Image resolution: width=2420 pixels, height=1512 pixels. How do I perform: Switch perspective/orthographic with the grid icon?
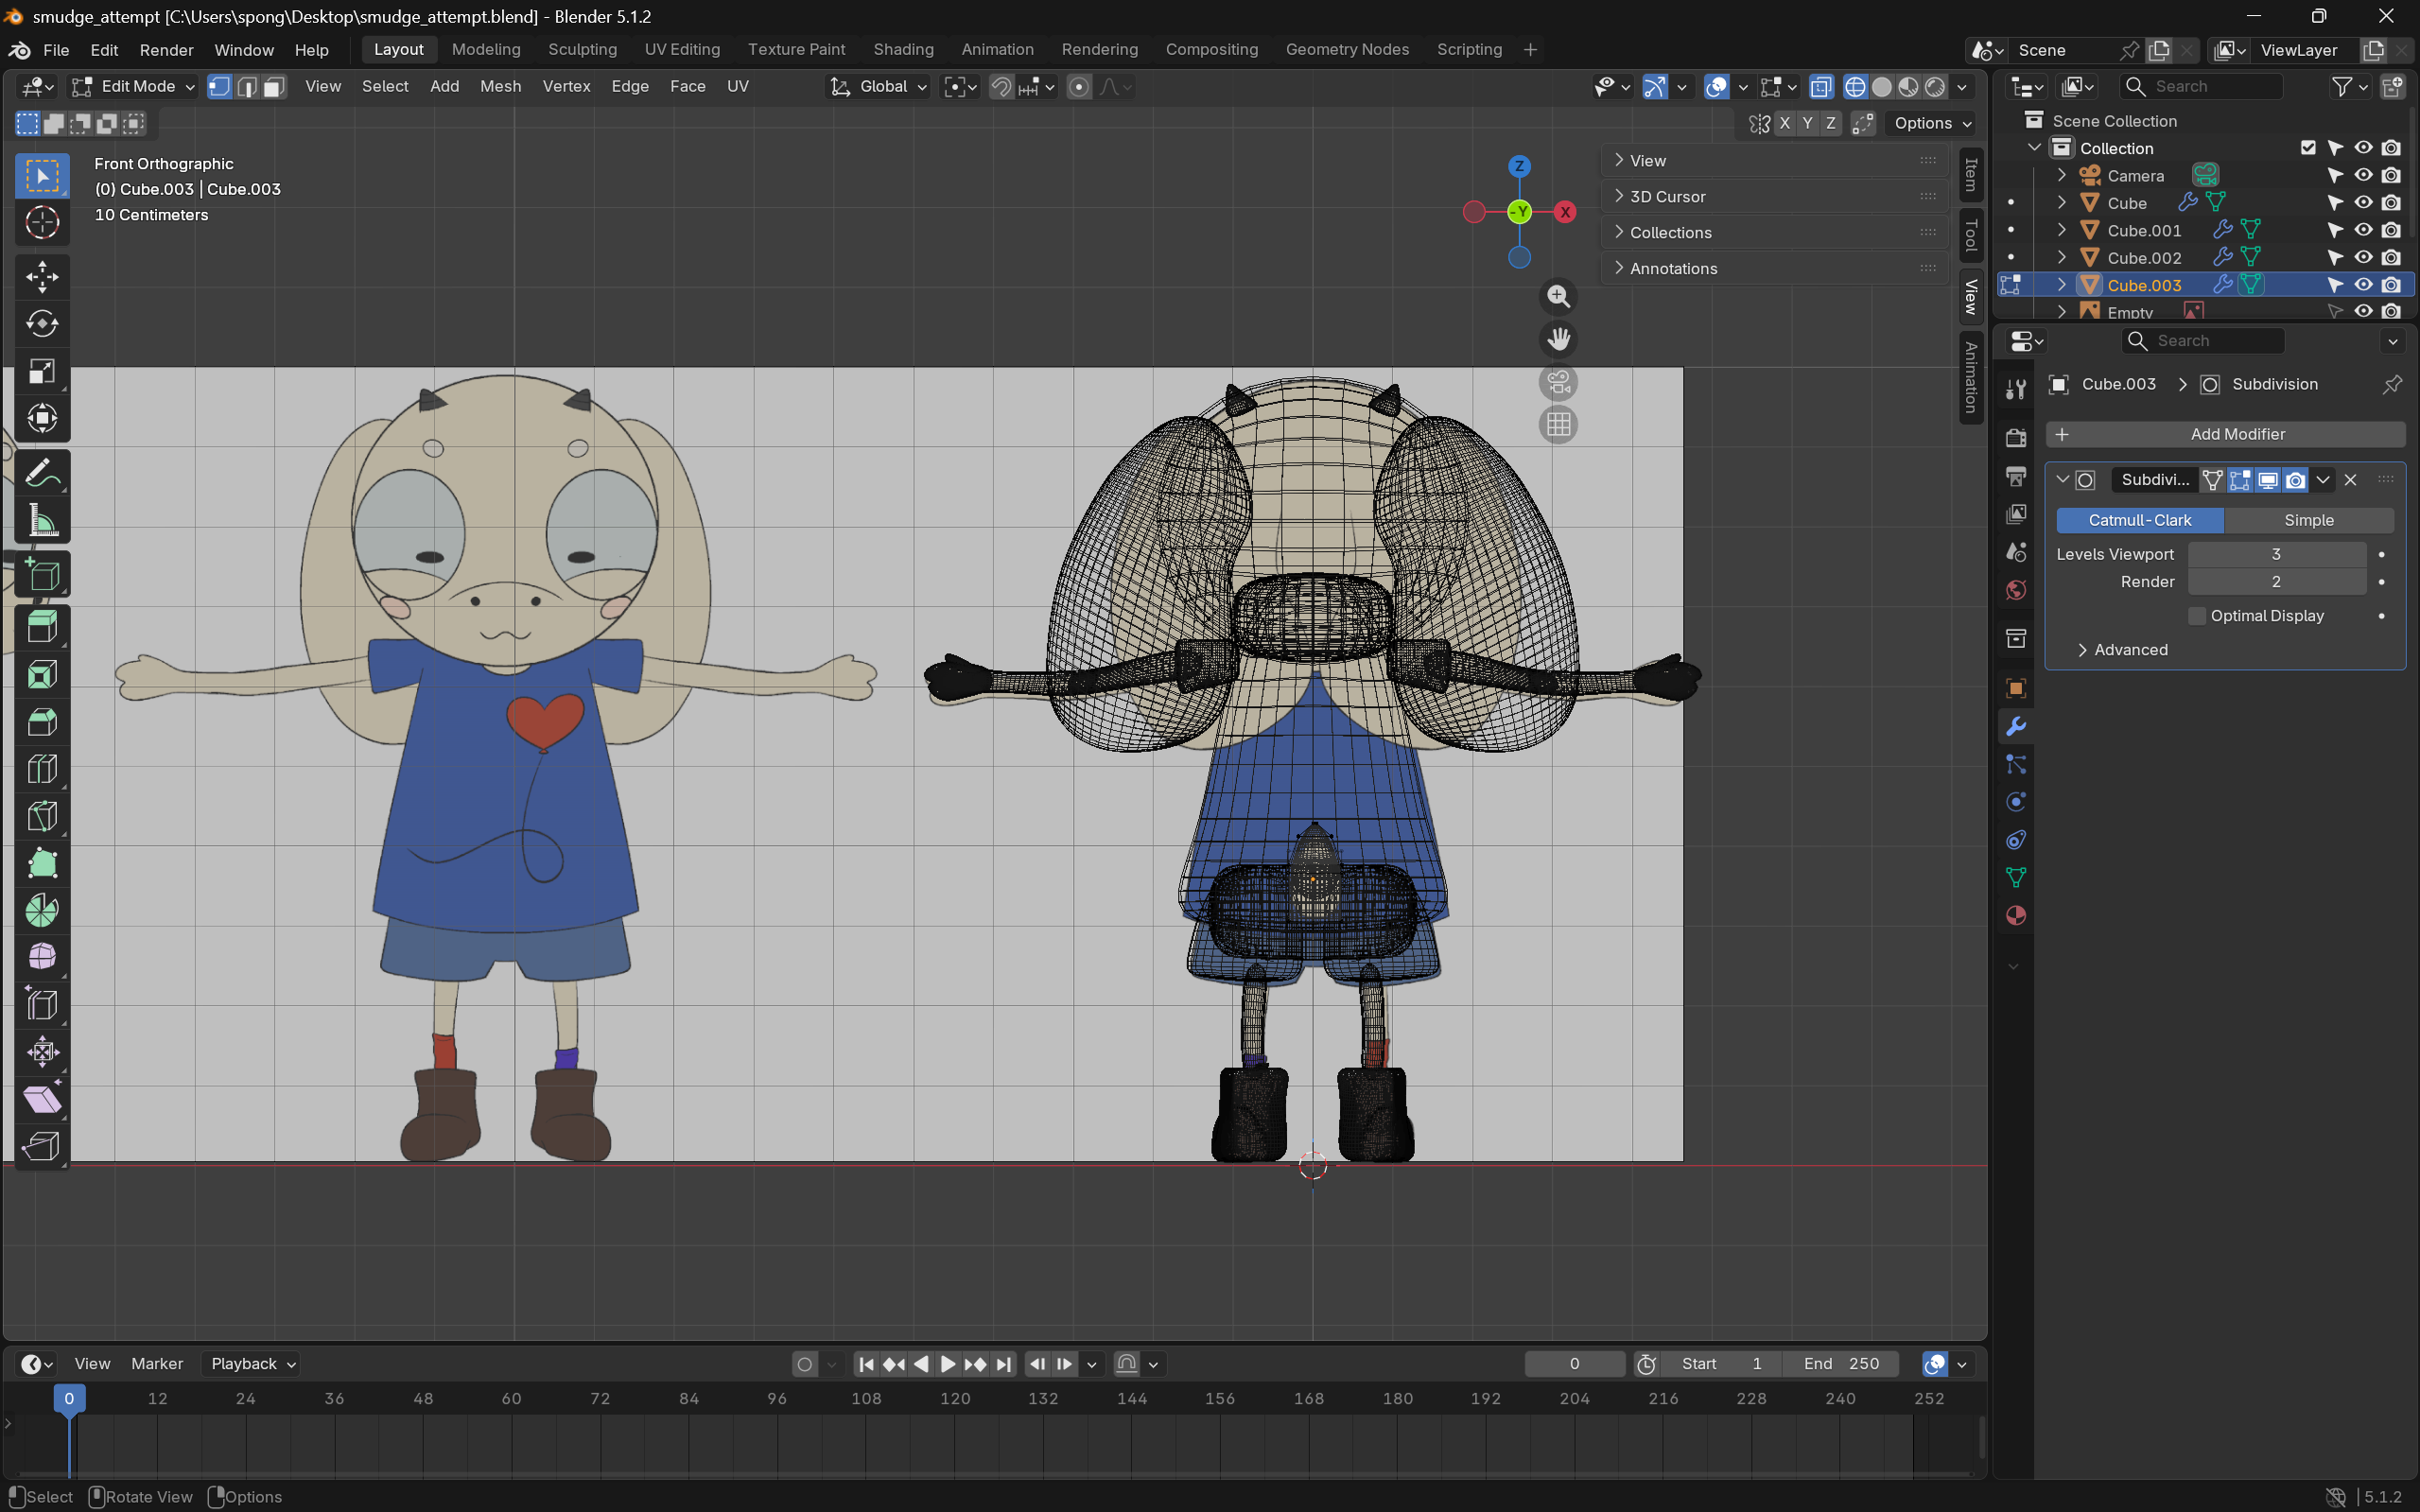(1558, 425)
